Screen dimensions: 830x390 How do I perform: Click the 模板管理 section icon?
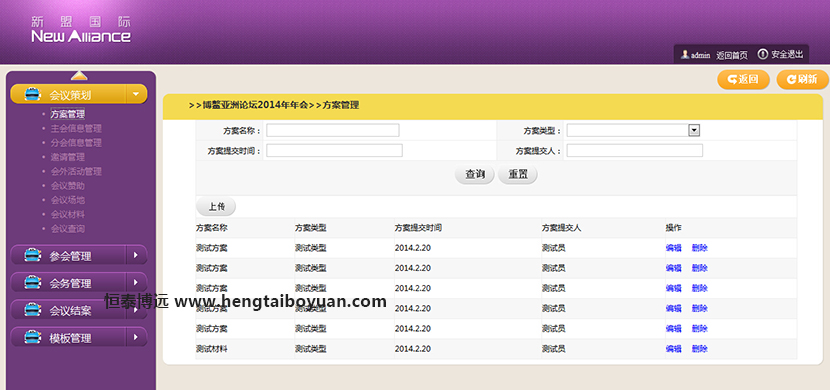click(x=33, y=337)
